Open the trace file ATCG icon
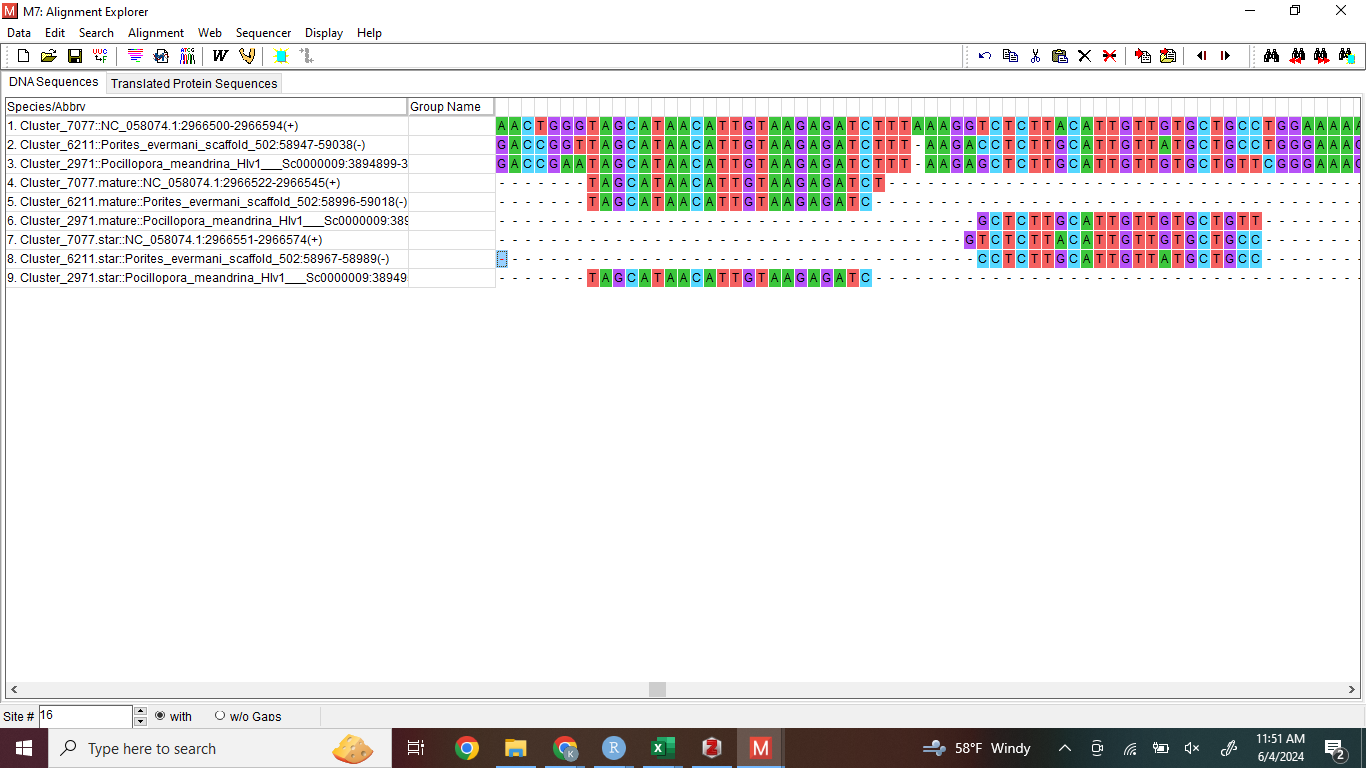1366x768 pixels. (x=187, y=56)
